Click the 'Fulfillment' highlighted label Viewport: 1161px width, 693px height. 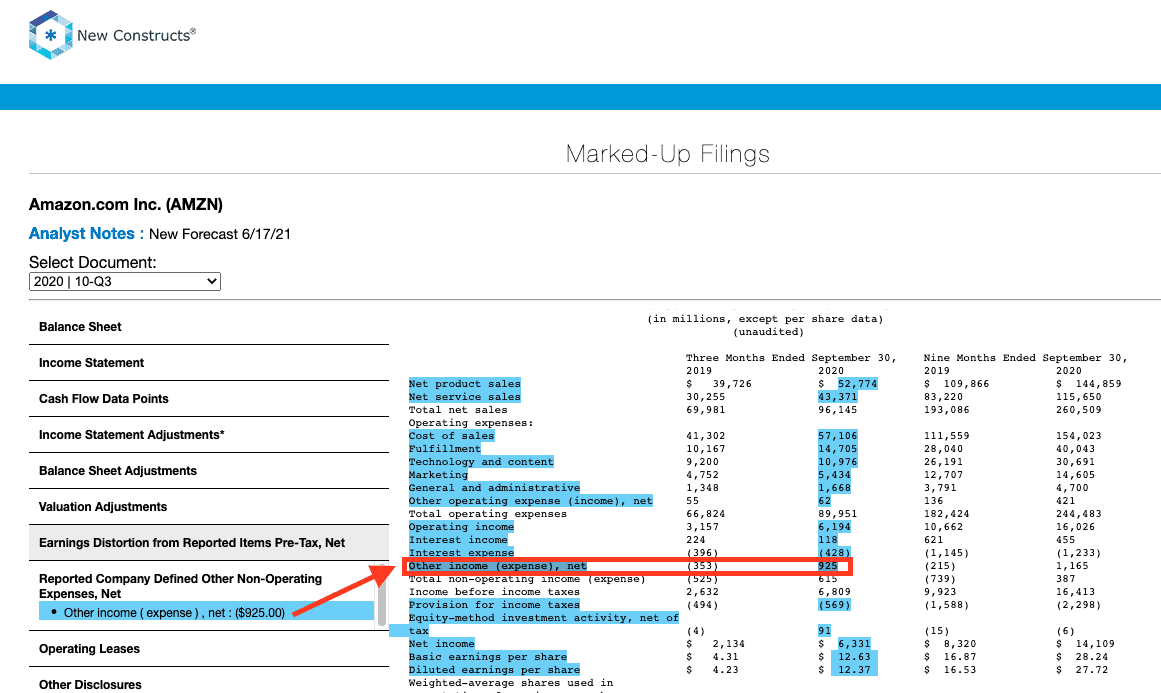(x=444, y=449)
